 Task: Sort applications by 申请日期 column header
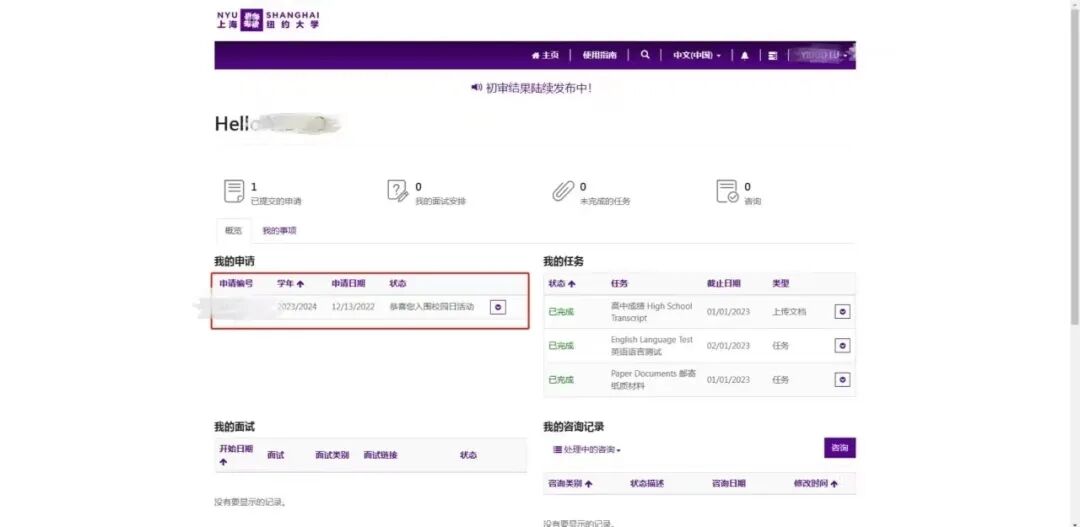point(349,283)
